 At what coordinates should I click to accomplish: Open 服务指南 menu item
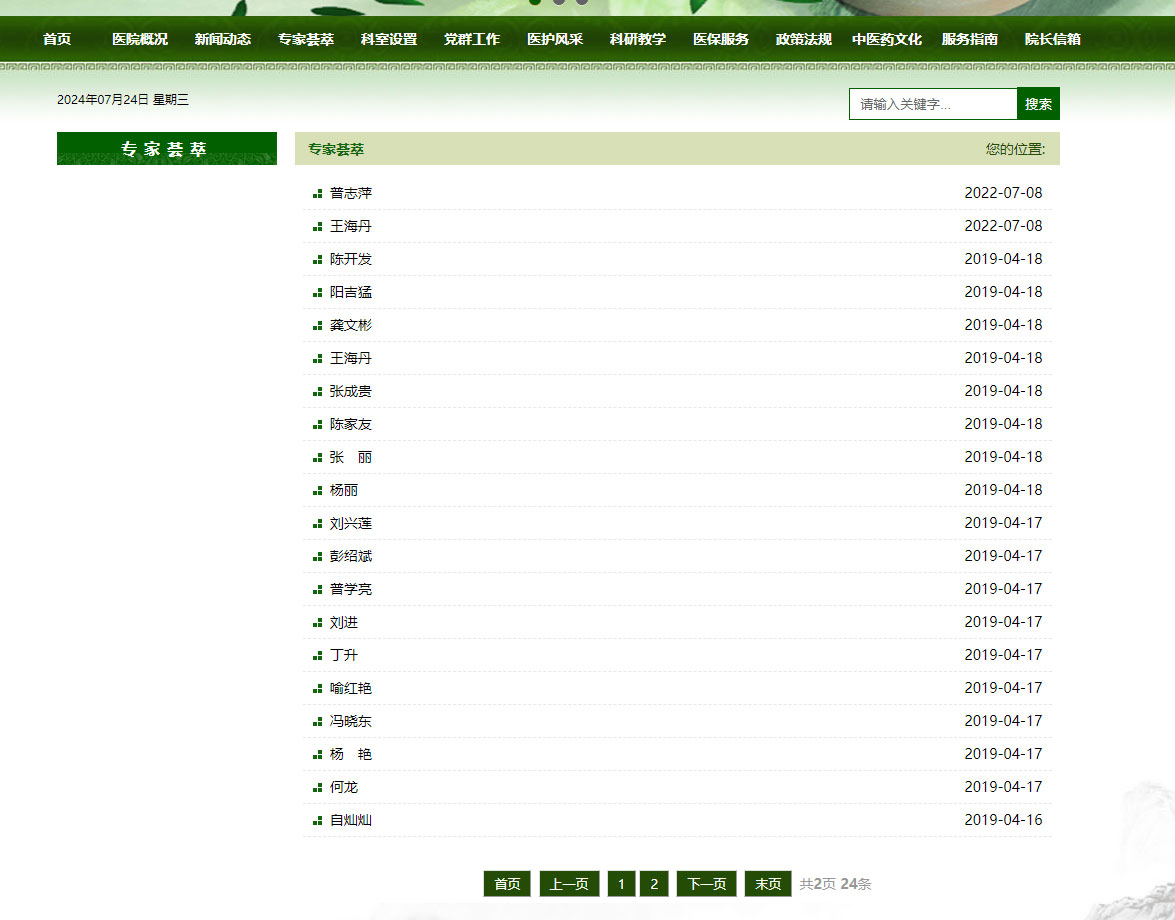970,39
